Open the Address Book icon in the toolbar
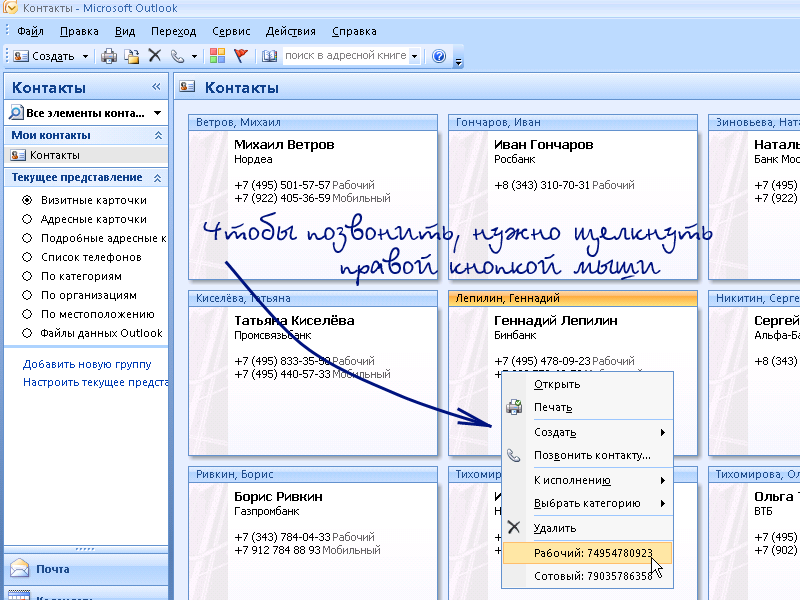The height and width of the screenshot is (600, 800). point(269,56)
